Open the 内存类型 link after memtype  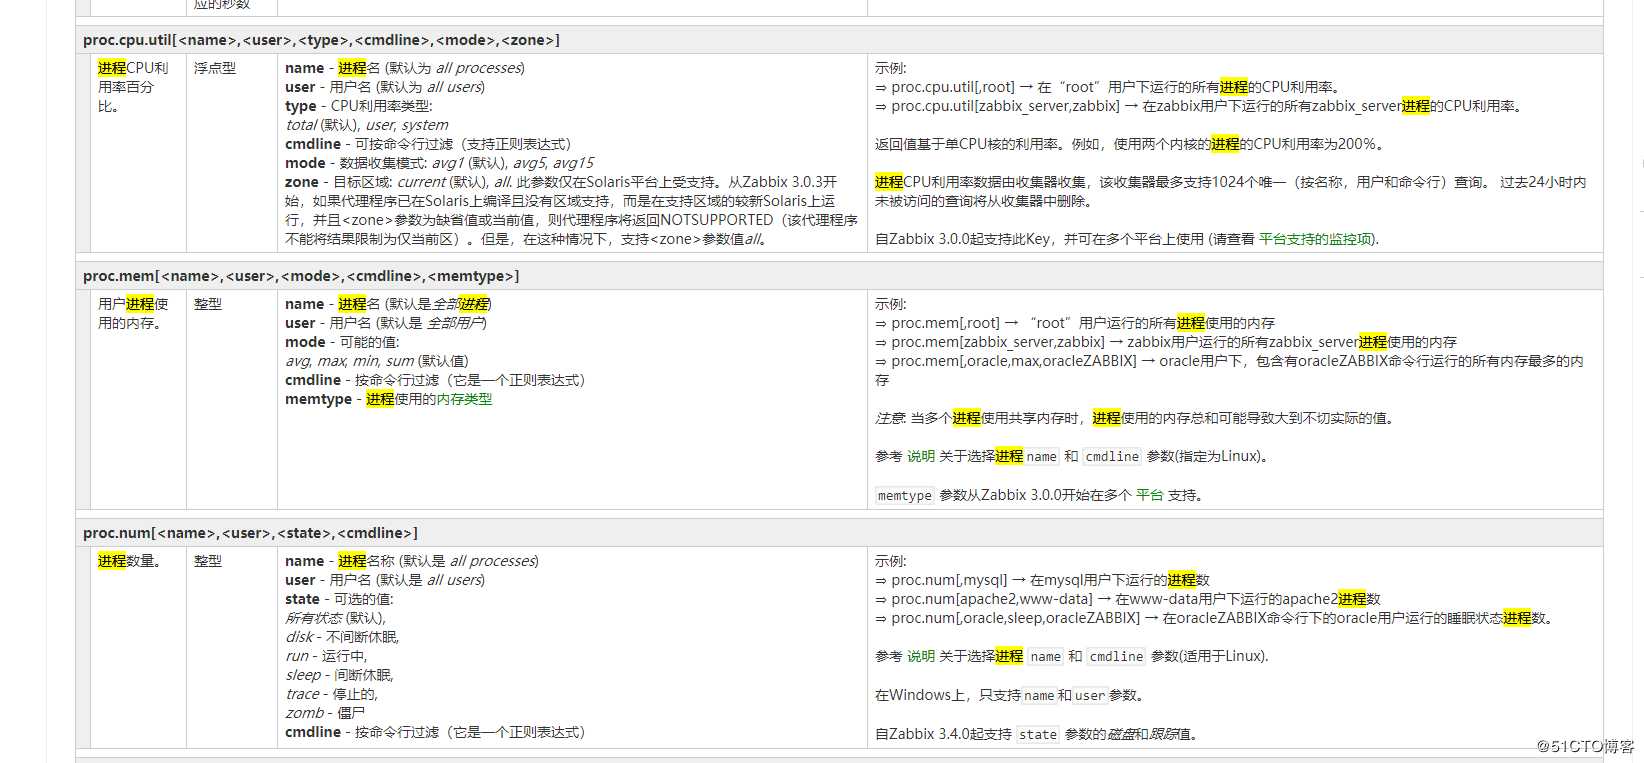click(x=464, y=399)
